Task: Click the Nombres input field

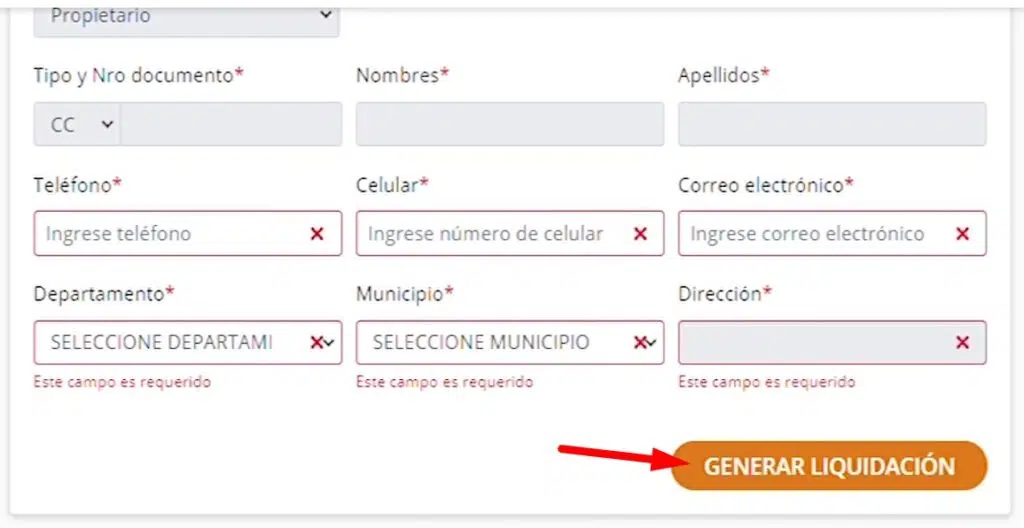Action: pyautogui.click(x=510, y=124)
